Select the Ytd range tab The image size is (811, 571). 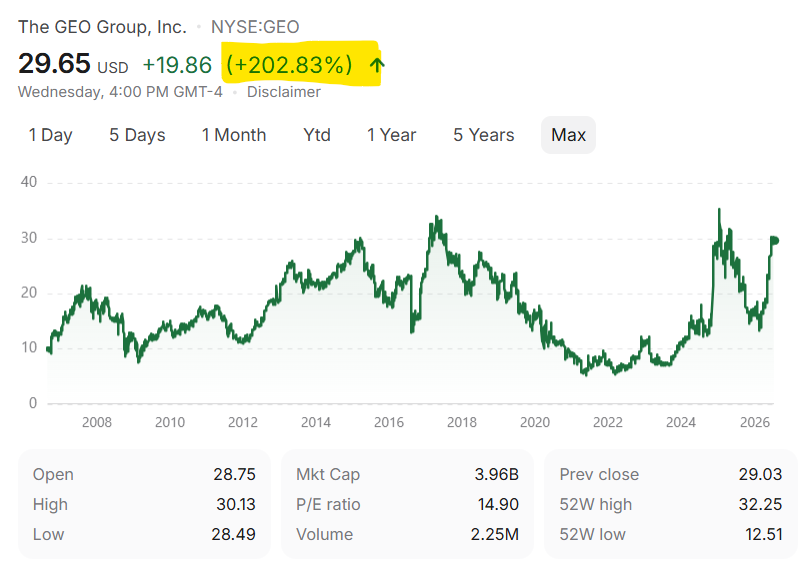coord(317,135)
